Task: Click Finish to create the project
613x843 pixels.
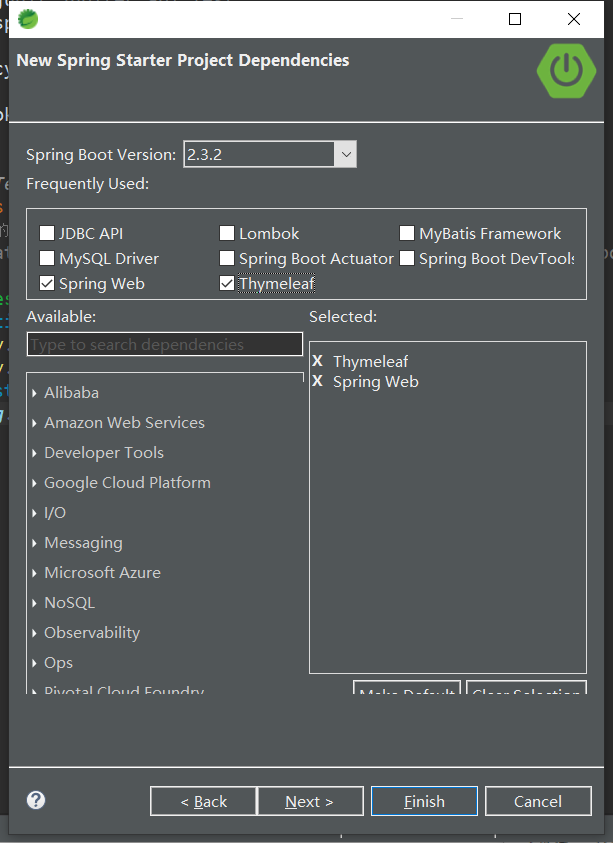Action: tap(424, 801)
